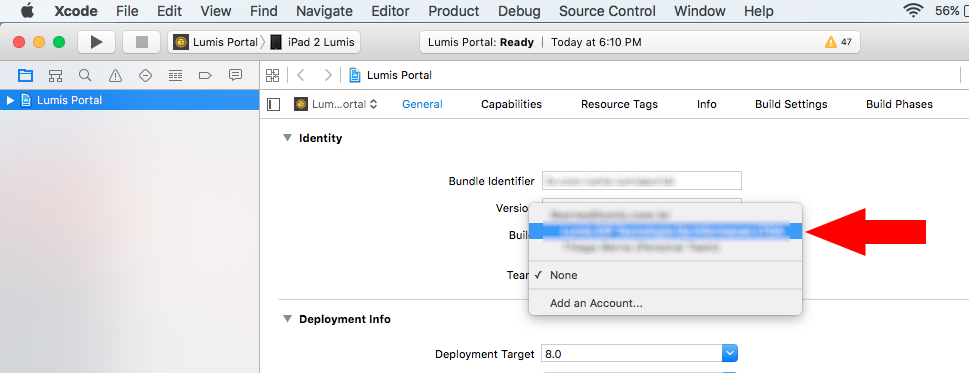This screenshot has width=969, height=373.
Task: Show the Project navigator folder icon
Action: point(25,75)
